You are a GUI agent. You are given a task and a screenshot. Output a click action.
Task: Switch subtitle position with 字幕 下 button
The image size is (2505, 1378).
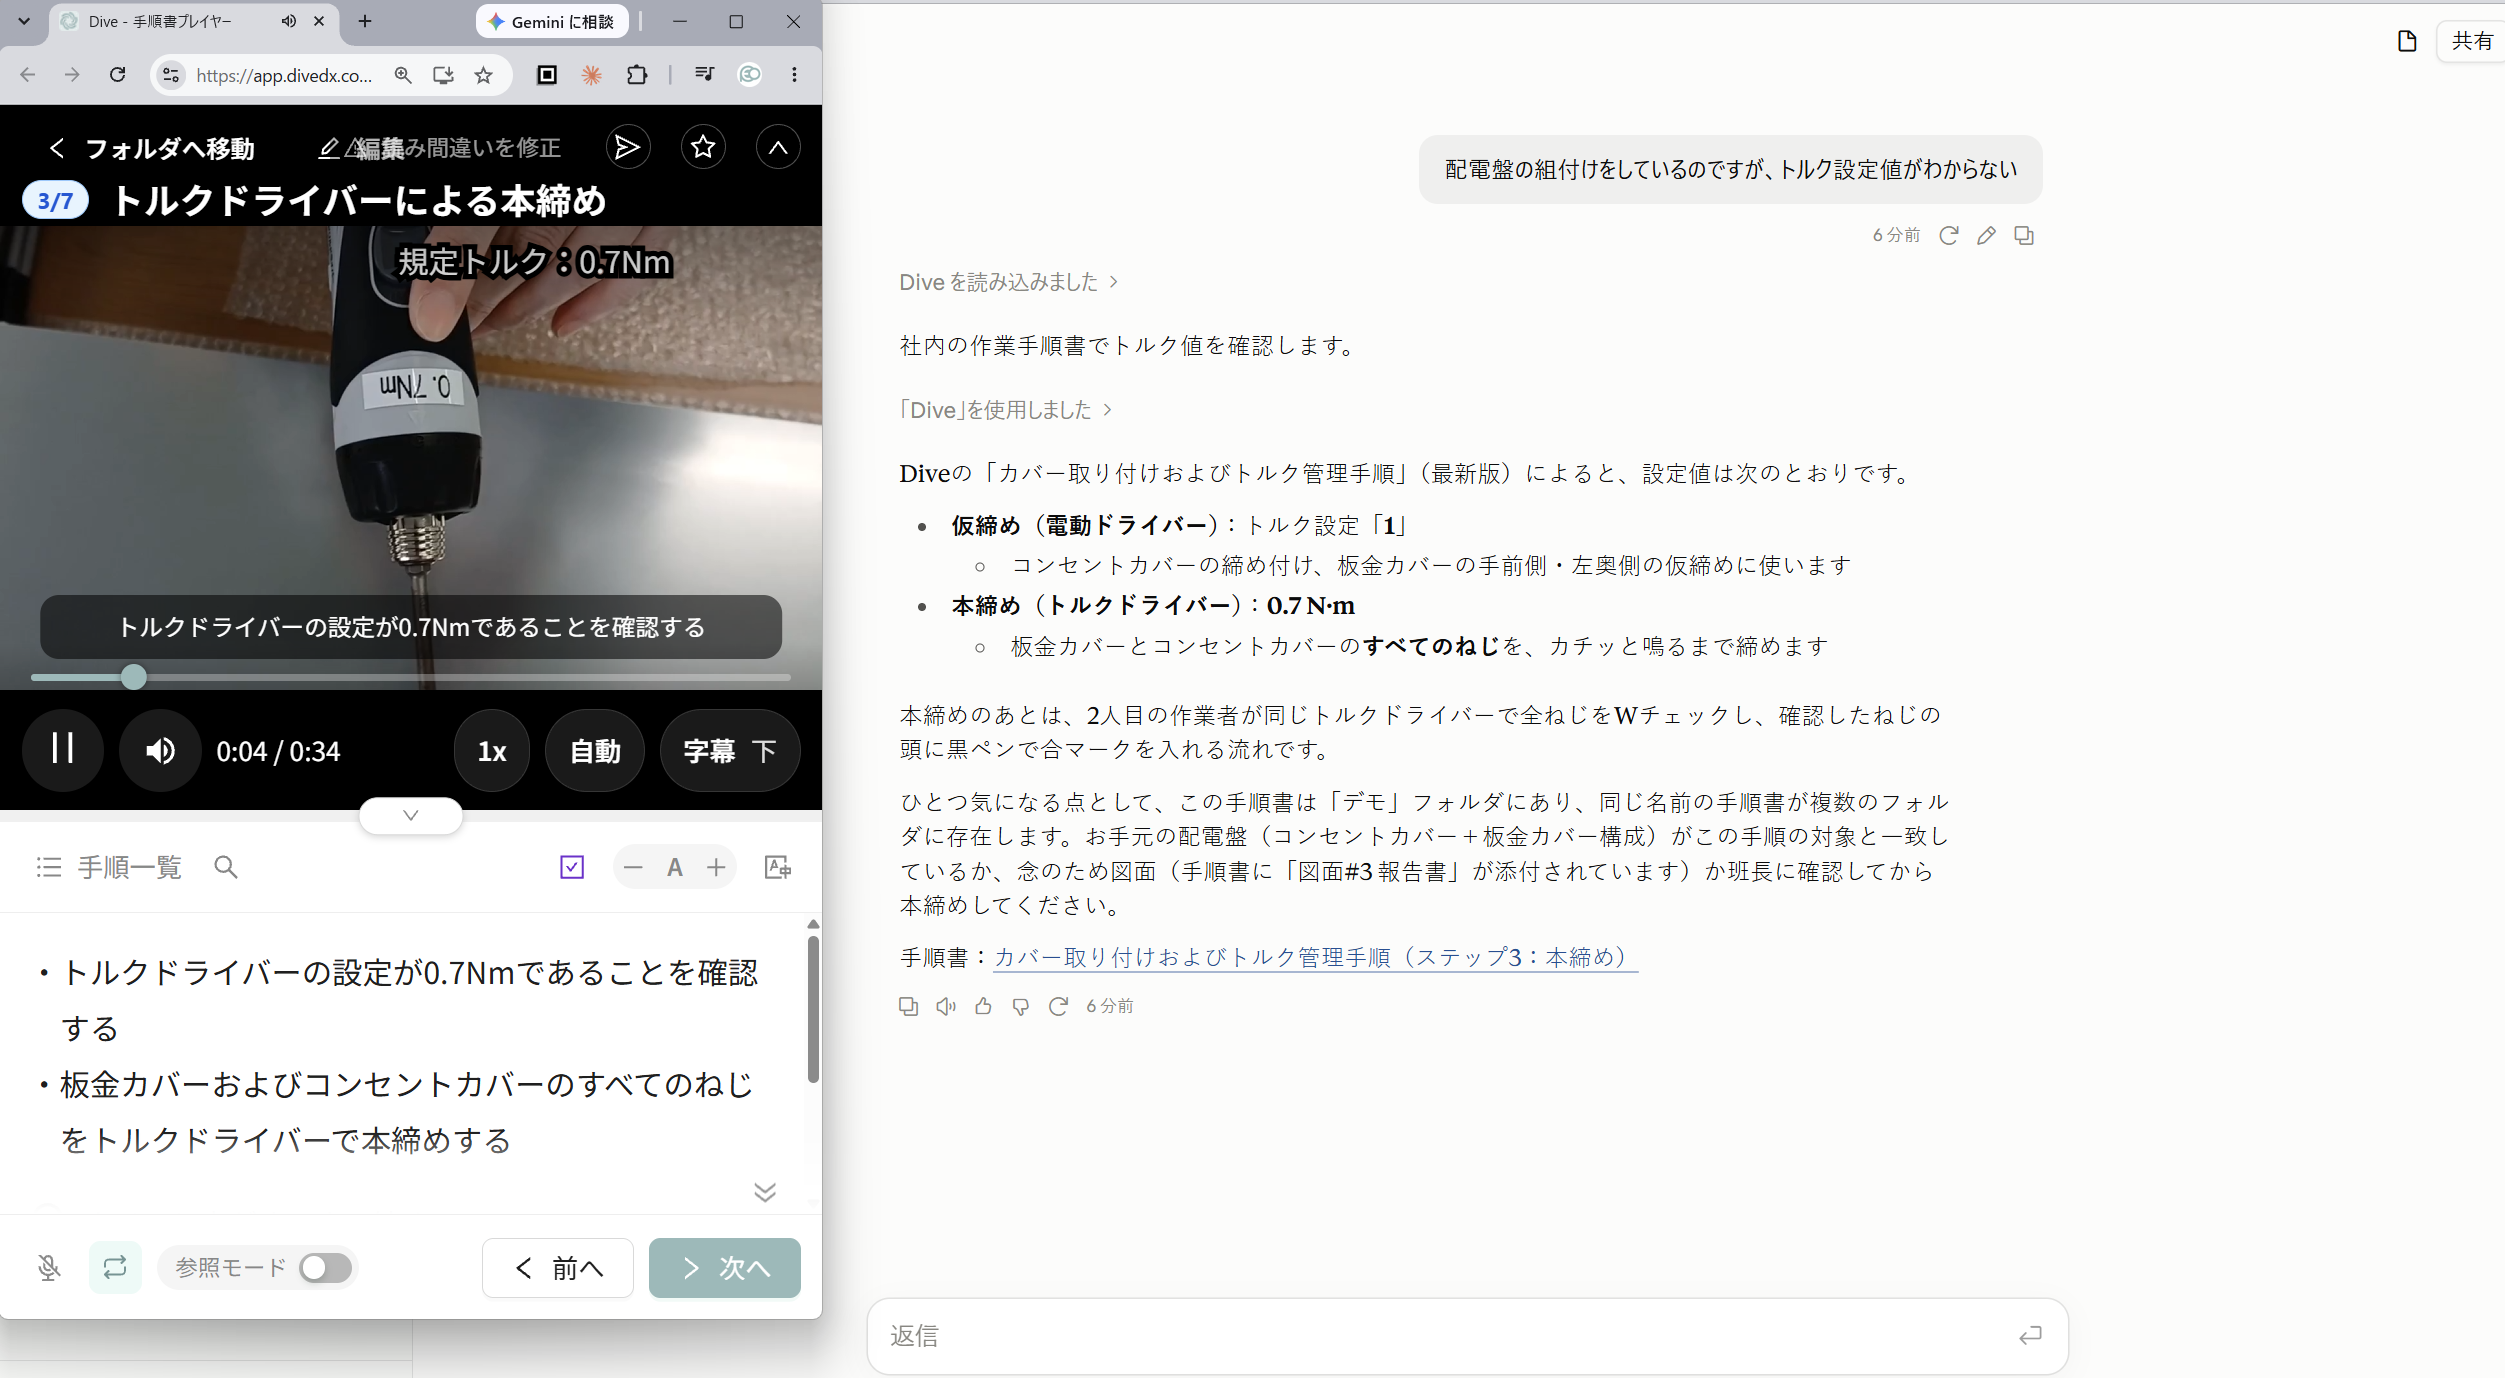[730, 751]
